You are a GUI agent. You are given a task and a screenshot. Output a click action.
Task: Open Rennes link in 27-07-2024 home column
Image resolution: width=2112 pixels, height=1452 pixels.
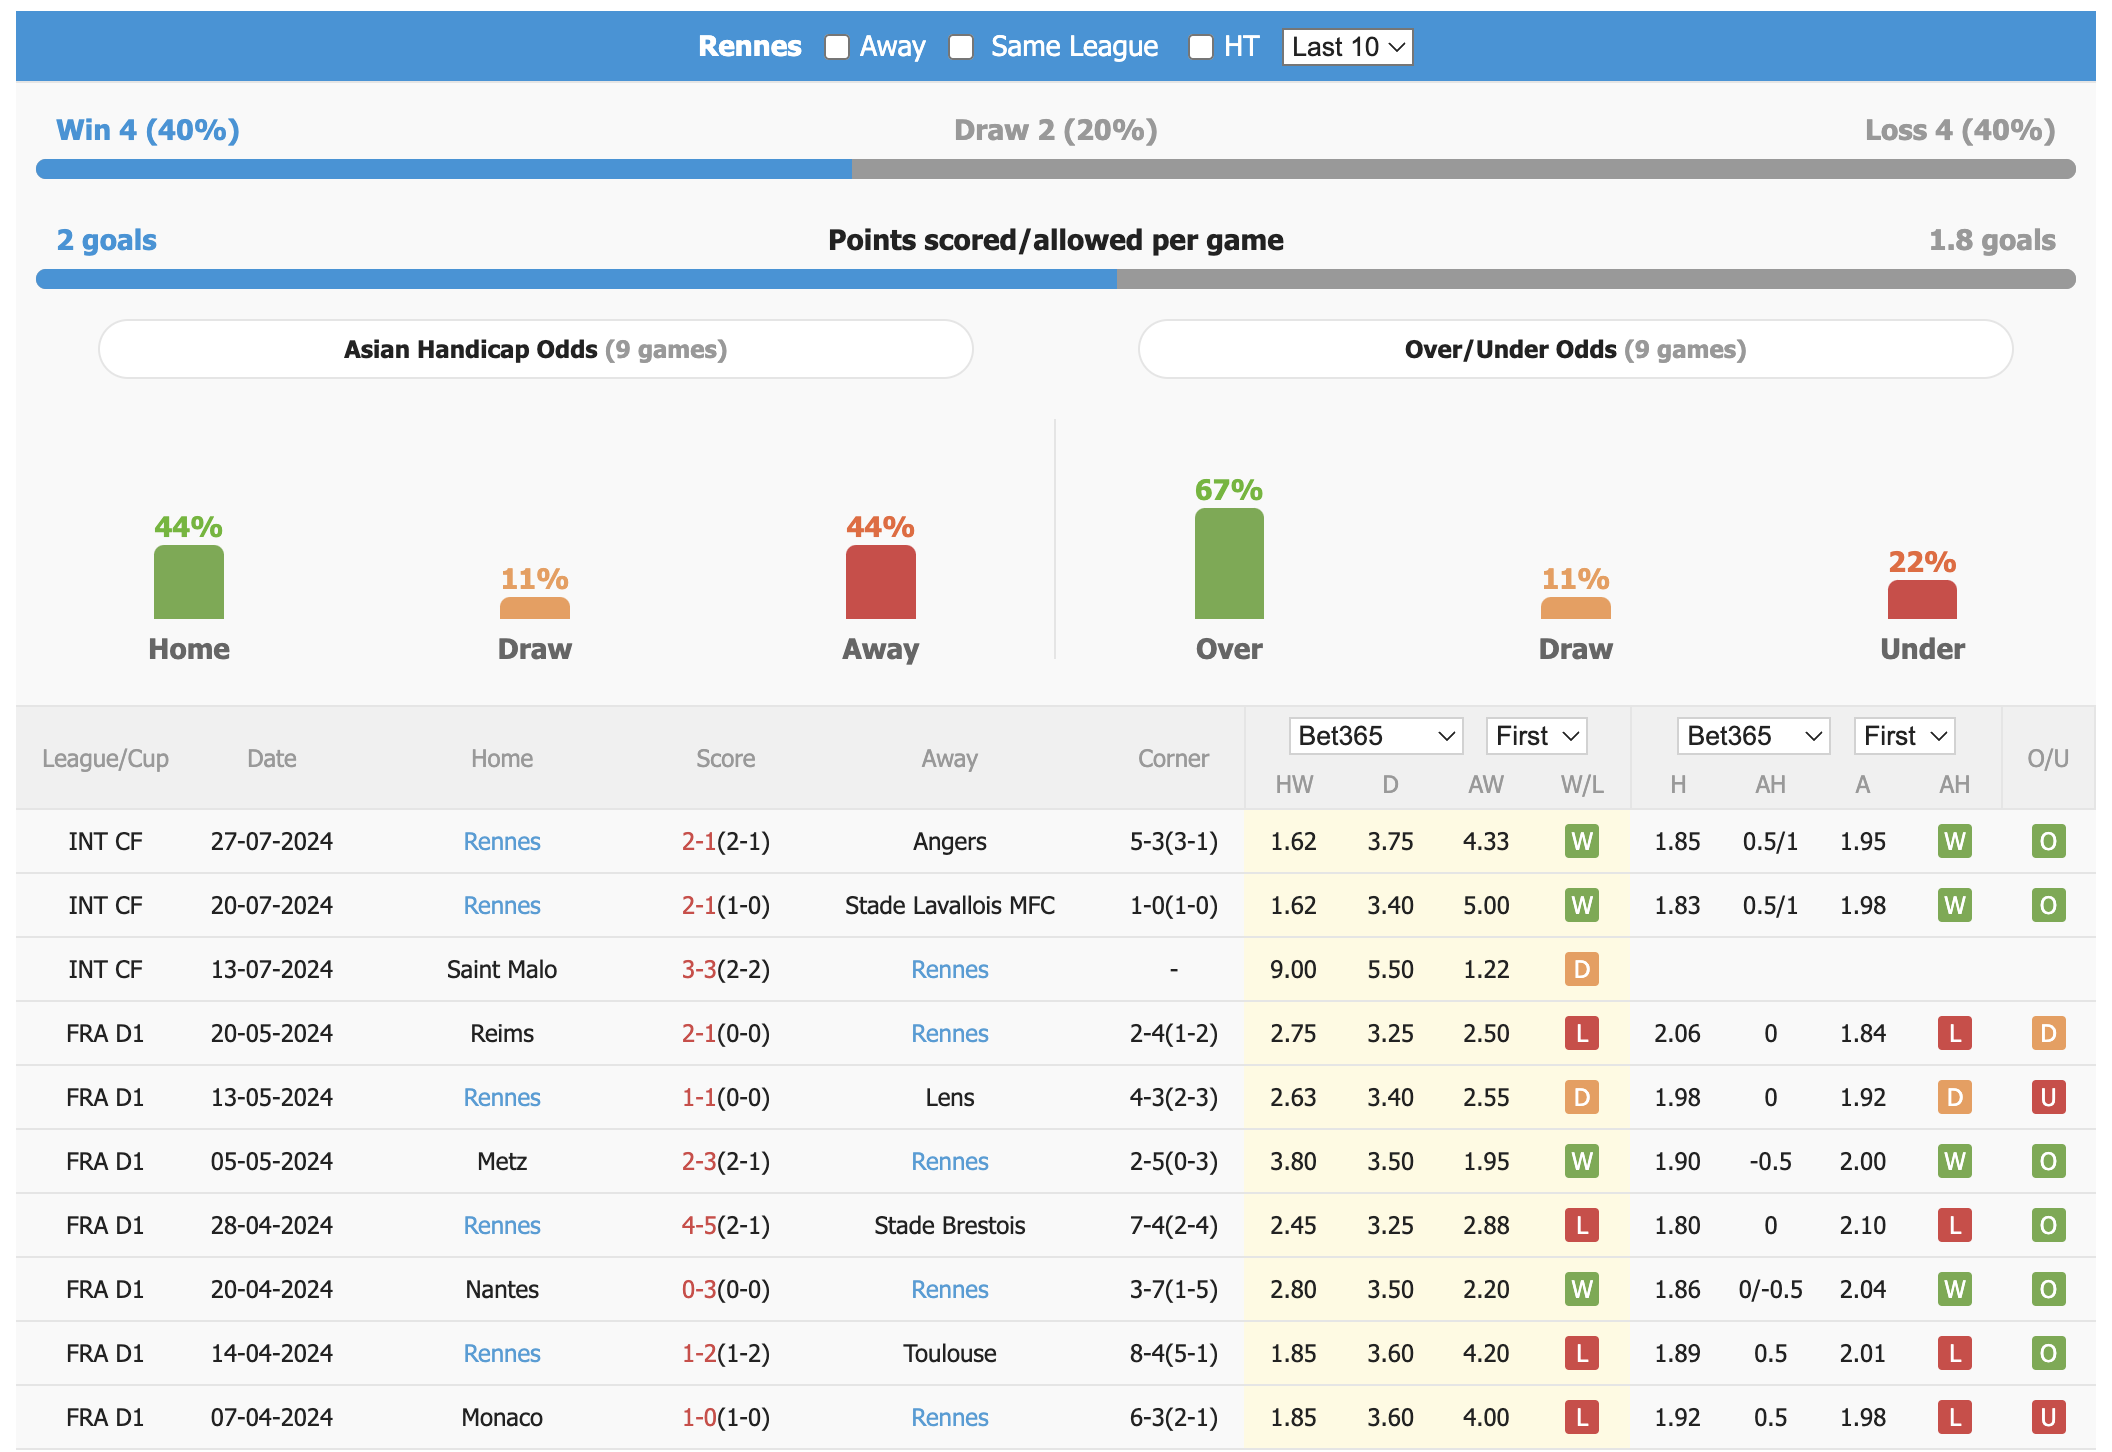[502, 841]
